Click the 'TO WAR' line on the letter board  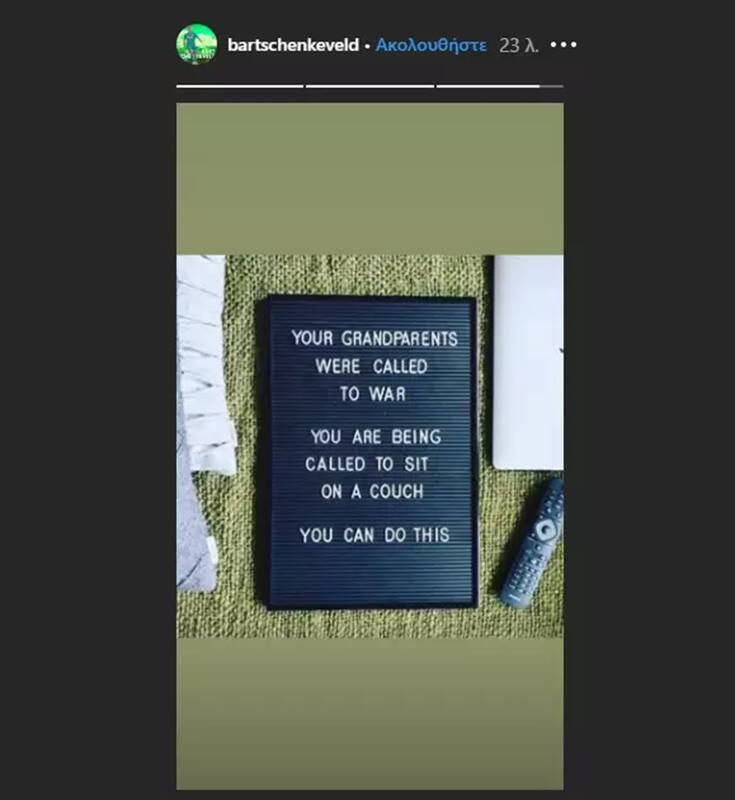tap(373, 394)
